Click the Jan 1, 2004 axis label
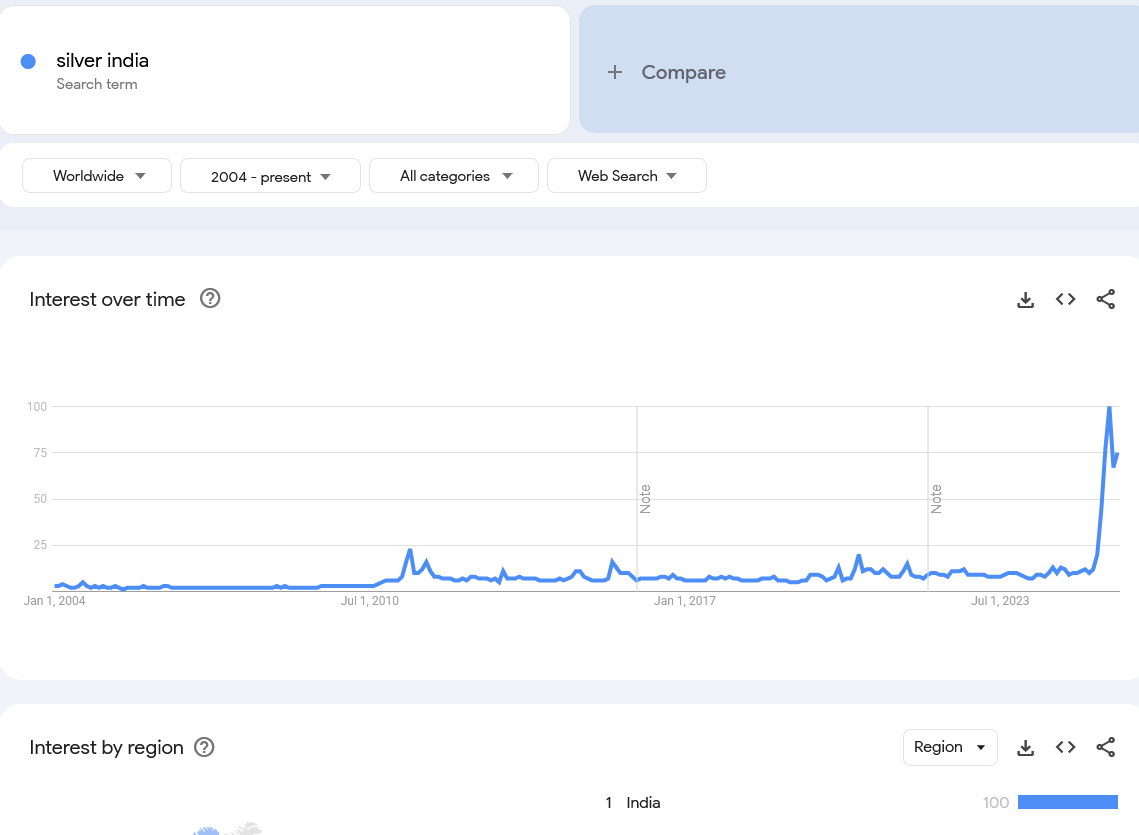This screenshot has width=1139, height=835. point(54,601)
